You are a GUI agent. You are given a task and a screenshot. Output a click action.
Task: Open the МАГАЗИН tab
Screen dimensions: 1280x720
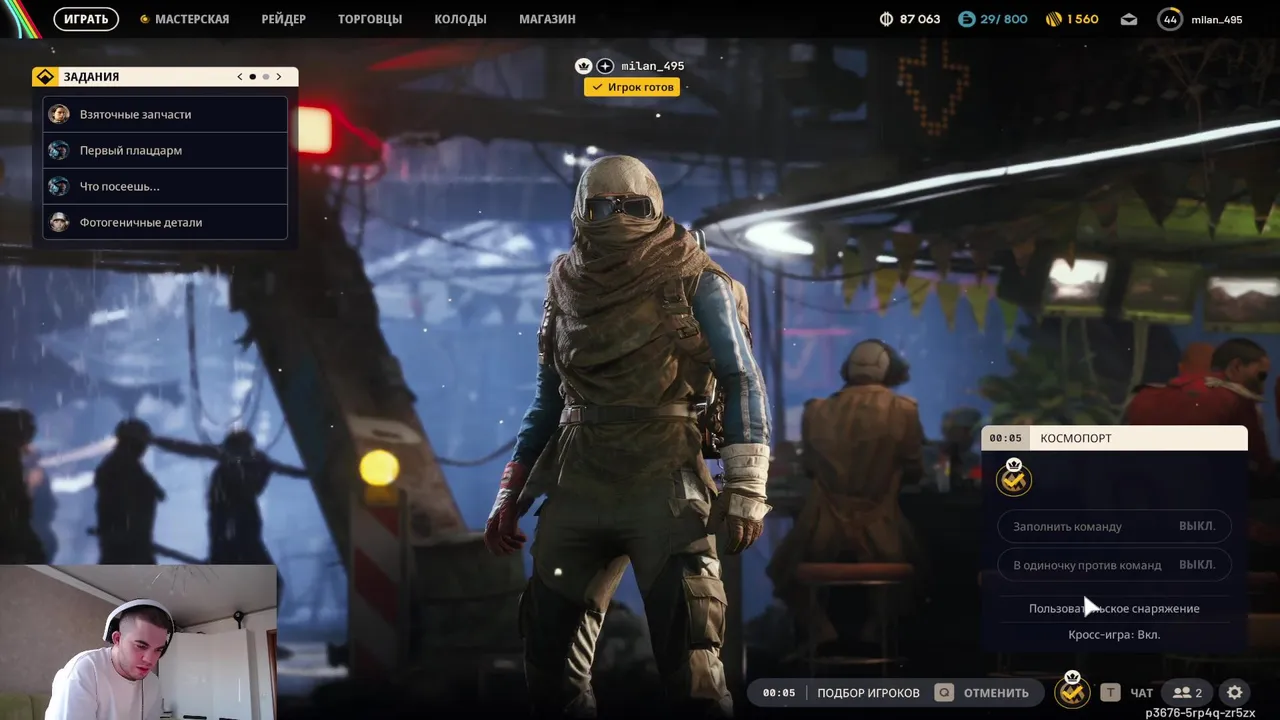[x=547, y=19]
